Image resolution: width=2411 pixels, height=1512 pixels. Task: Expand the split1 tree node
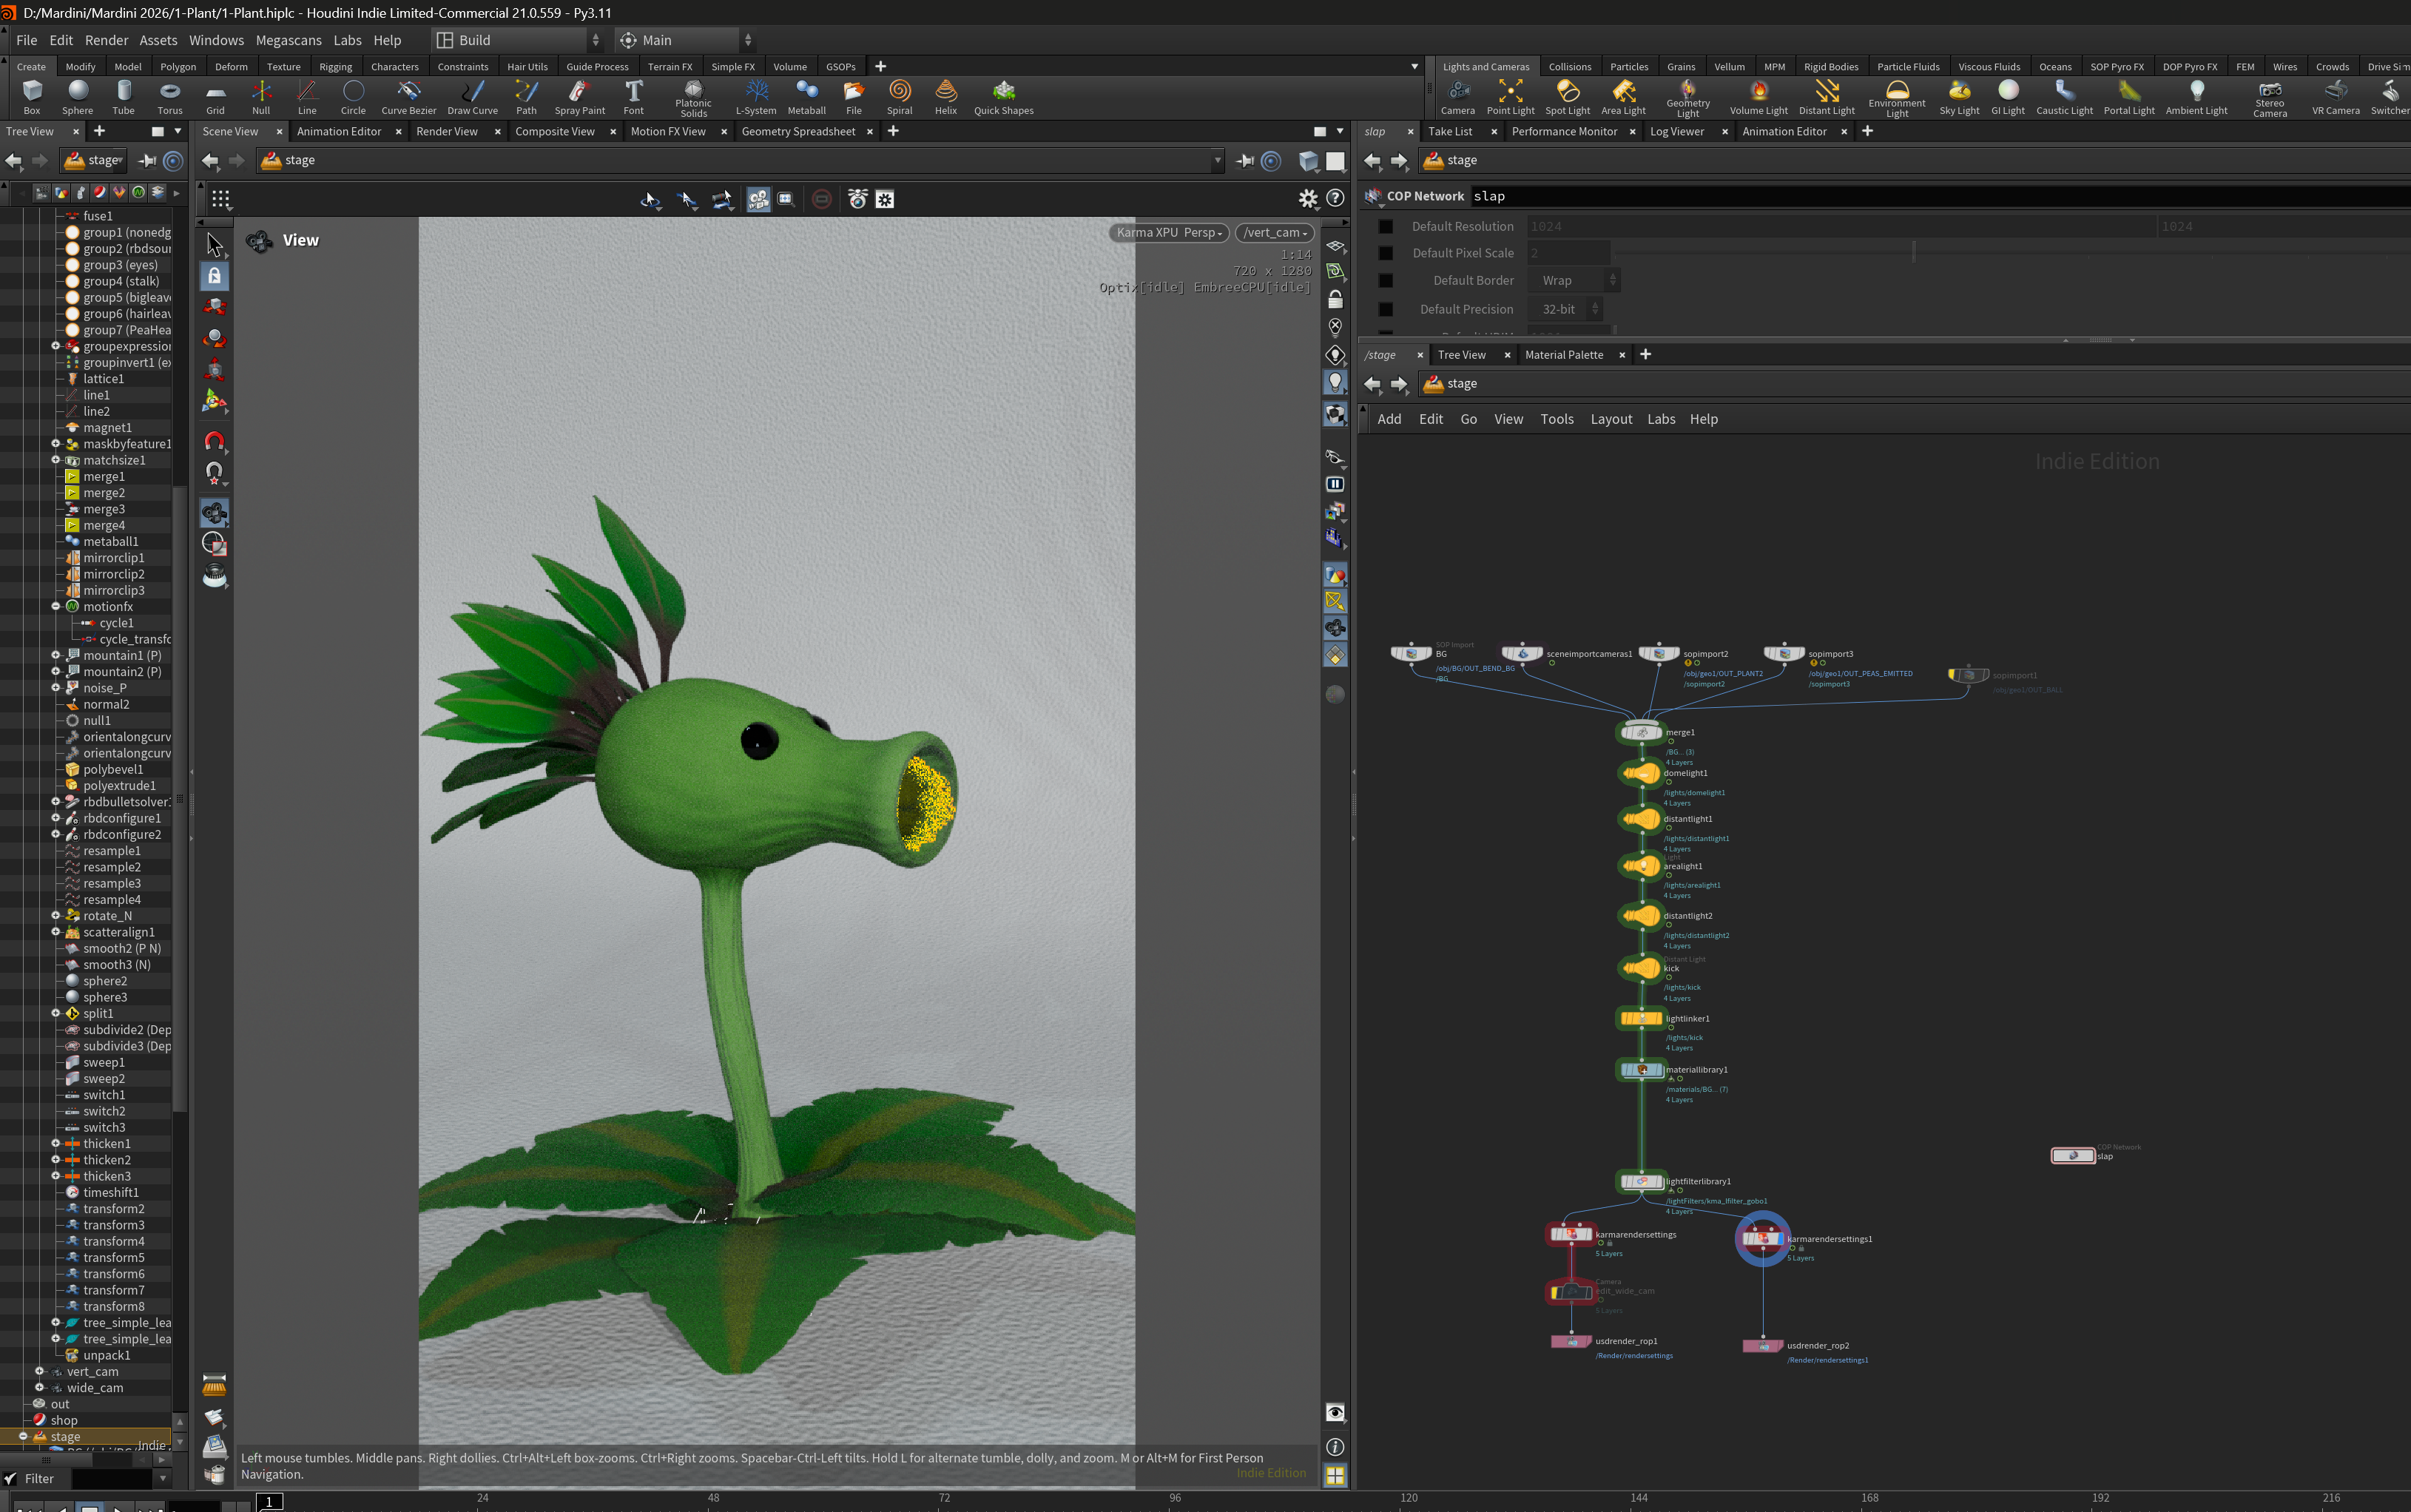coord(56,1014)
